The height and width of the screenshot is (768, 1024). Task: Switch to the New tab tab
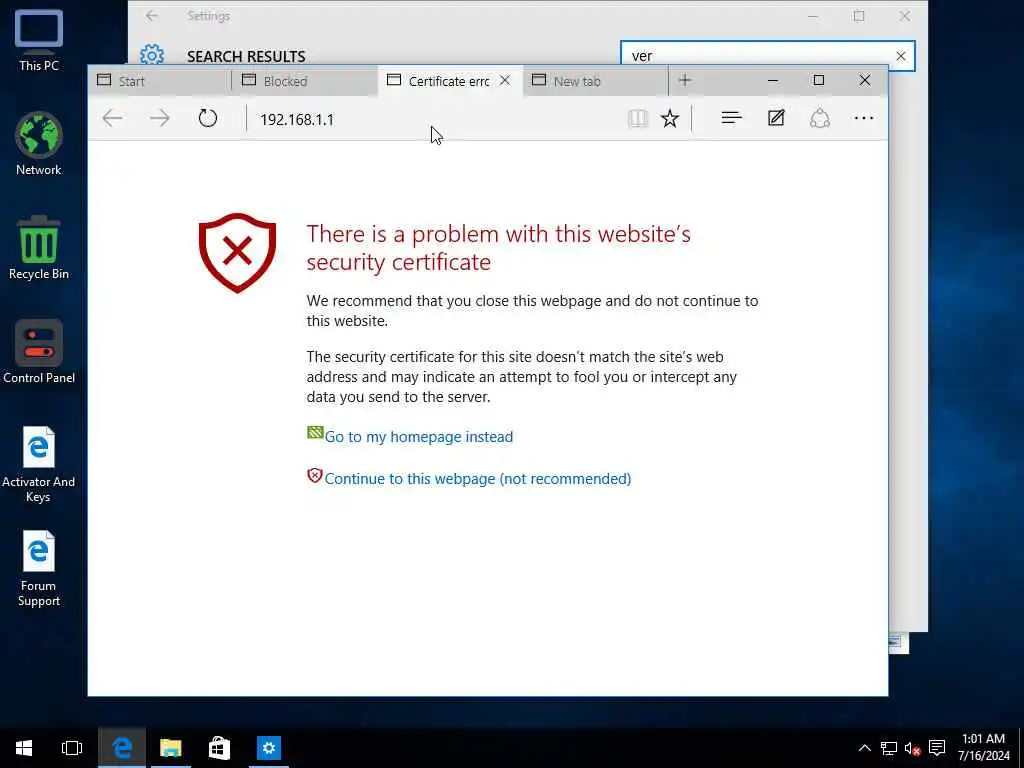point(596,81)
